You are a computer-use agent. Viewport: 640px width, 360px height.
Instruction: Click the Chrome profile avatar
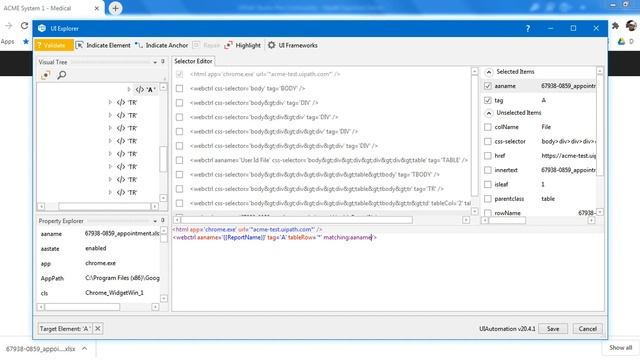tap(631, 26)
